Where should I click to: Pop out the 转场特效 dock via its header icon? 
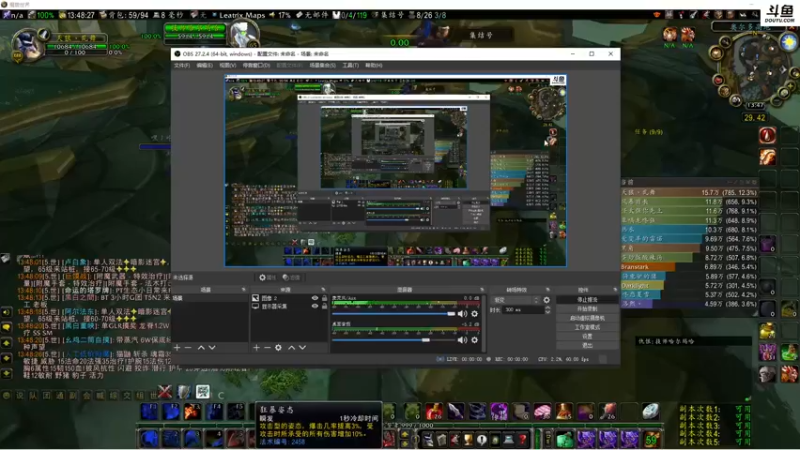[548, 290]
